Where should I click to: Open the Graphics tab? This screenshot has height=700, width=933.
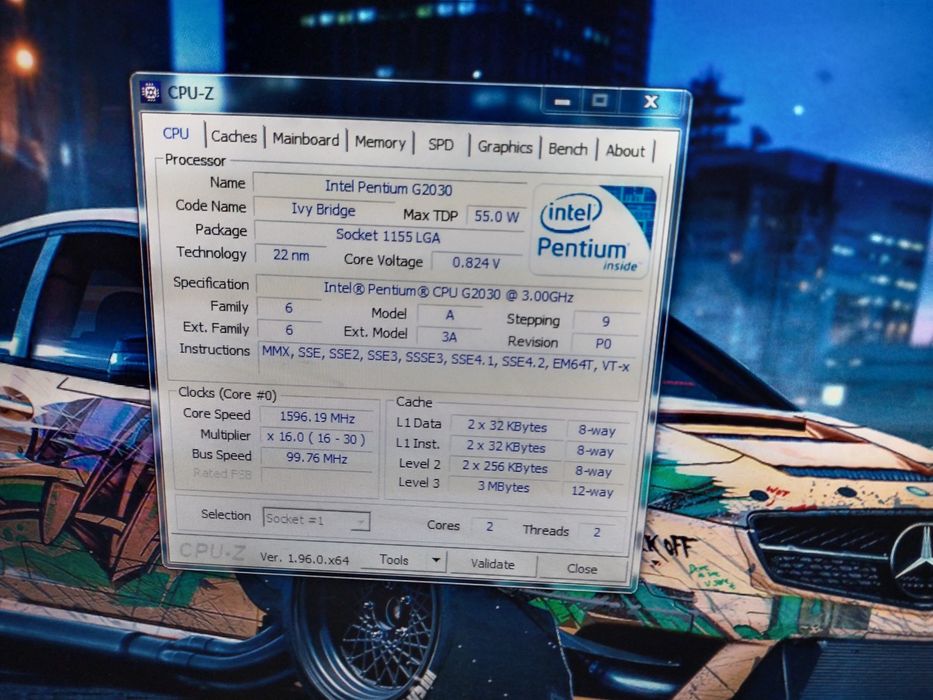click(x=505, y=147)
